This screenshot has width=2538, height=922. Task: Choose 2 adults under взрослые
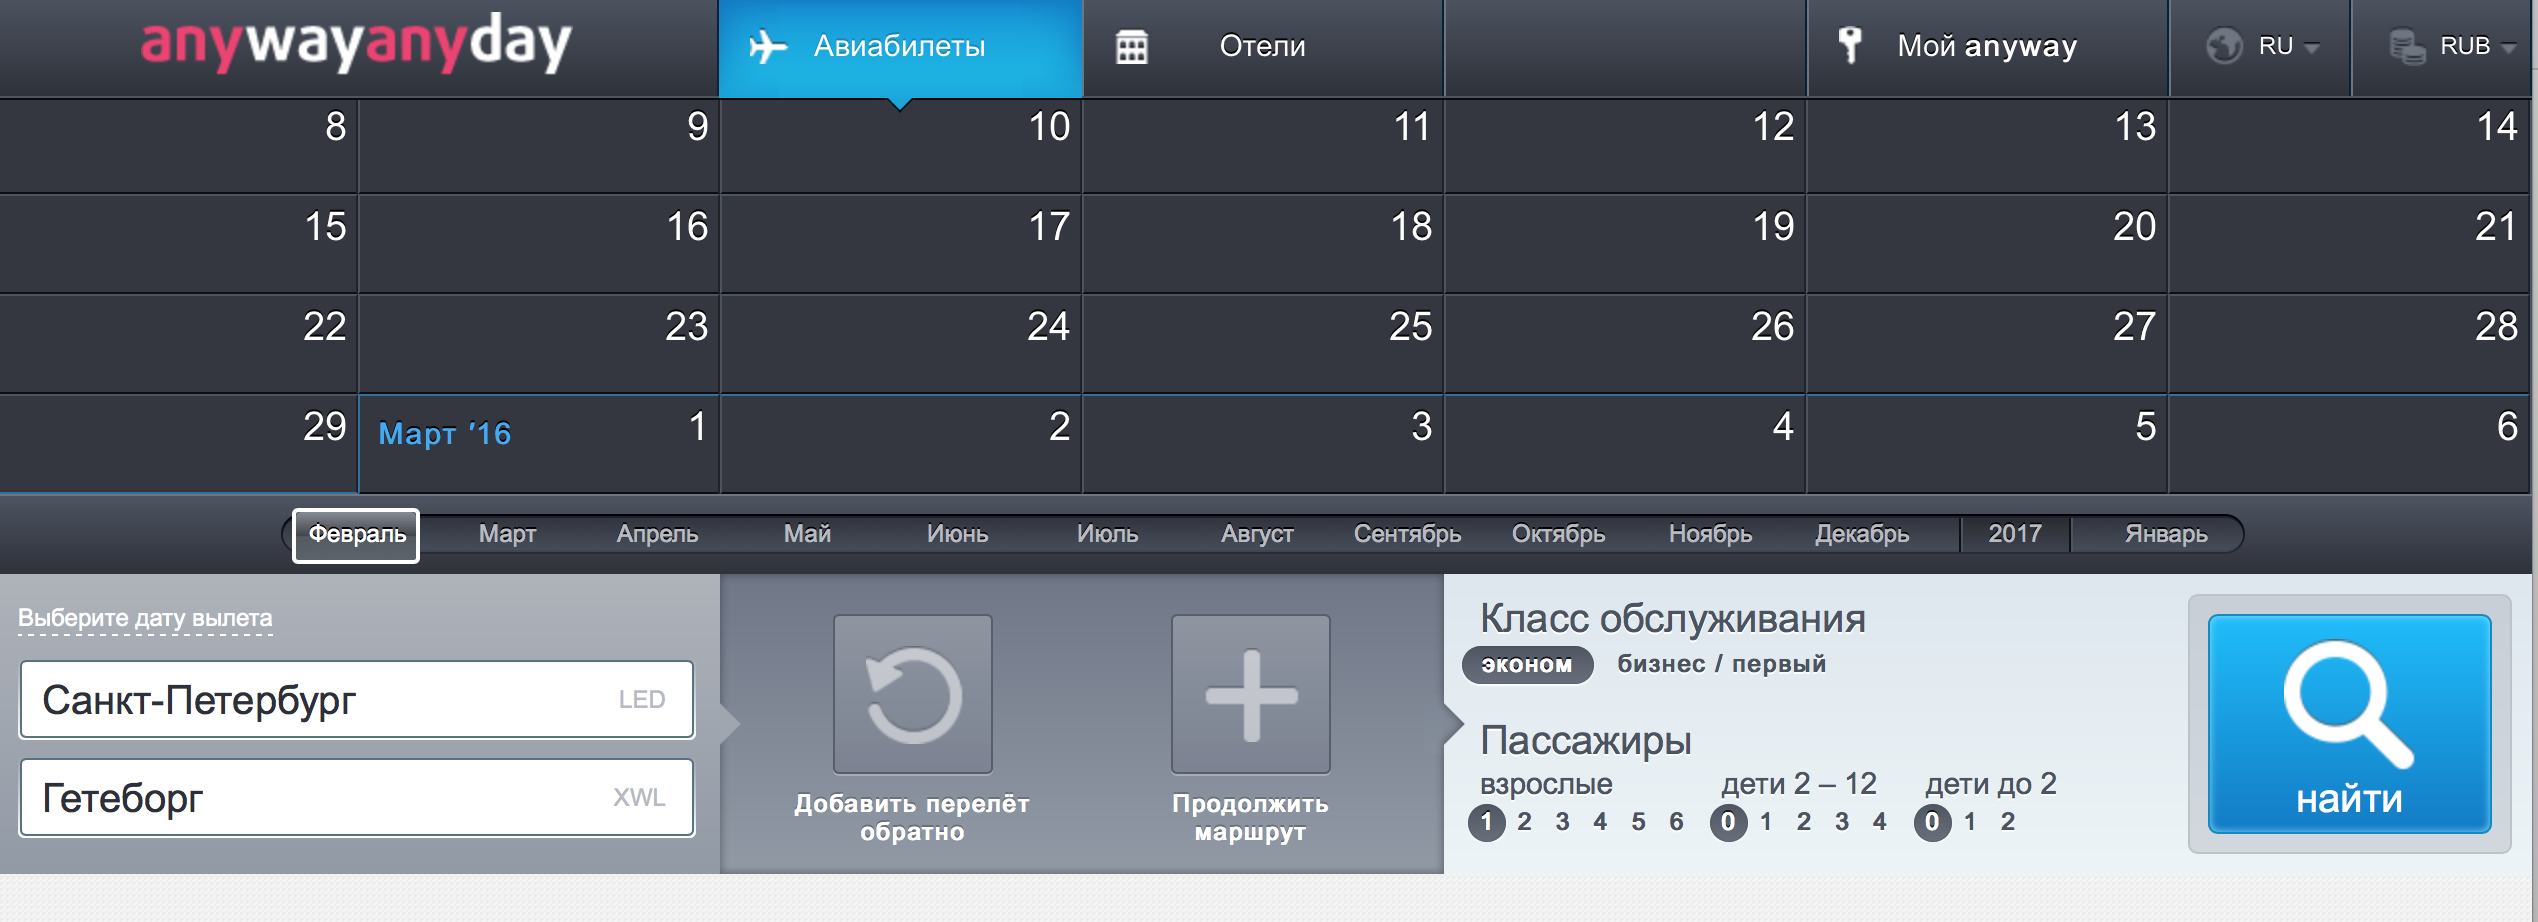coord(1524,822)
